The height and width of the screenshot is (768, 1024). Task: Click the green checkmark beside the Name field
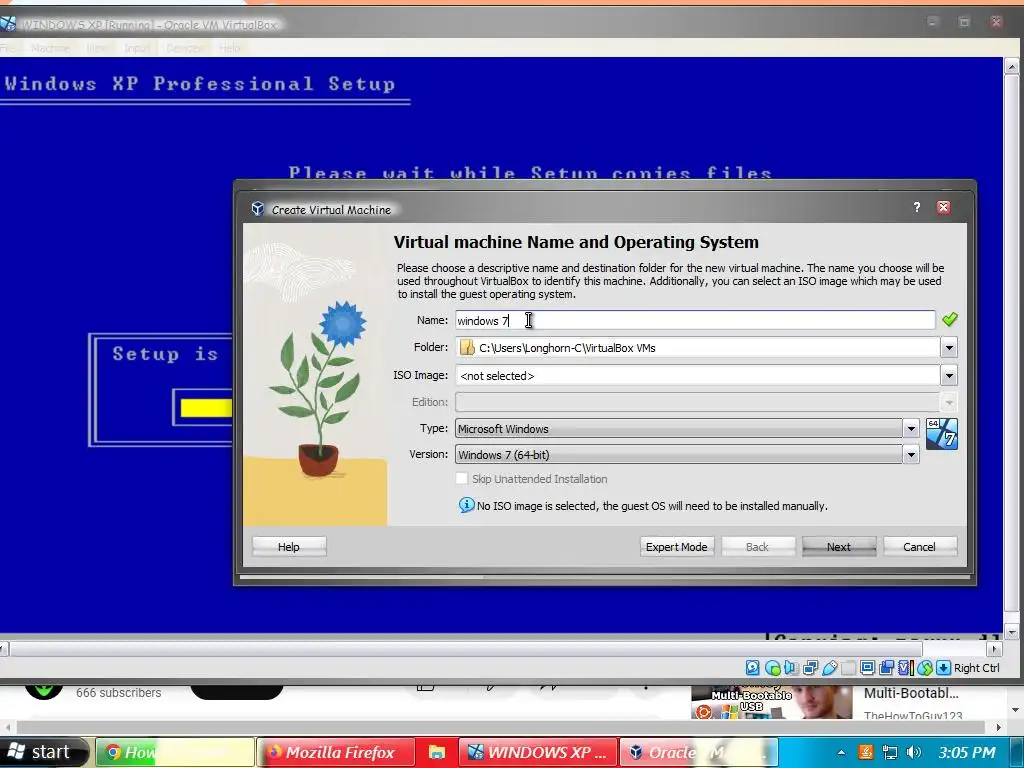point(950,319)
